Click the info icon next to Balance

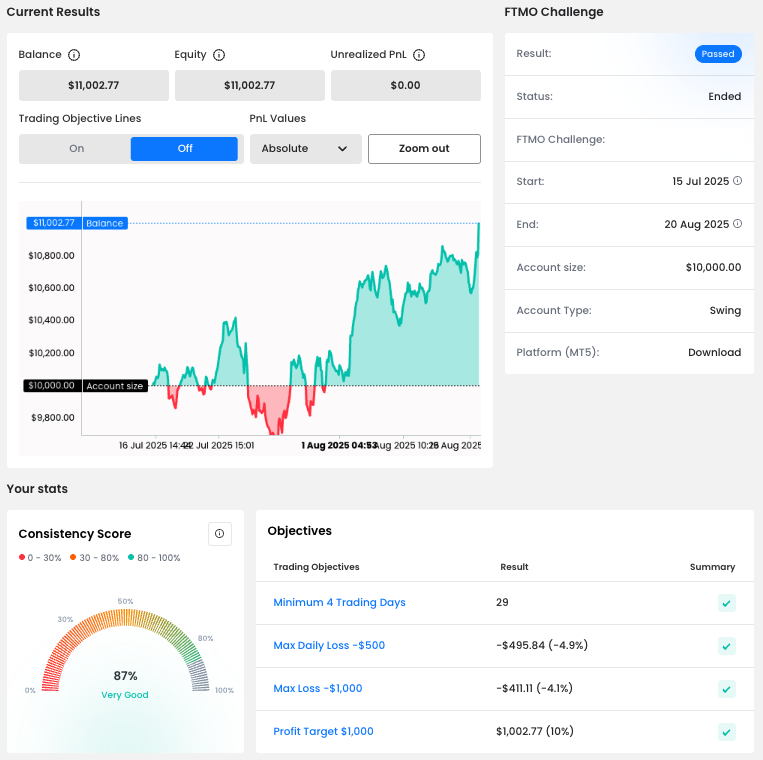click(x=74, y=55)
